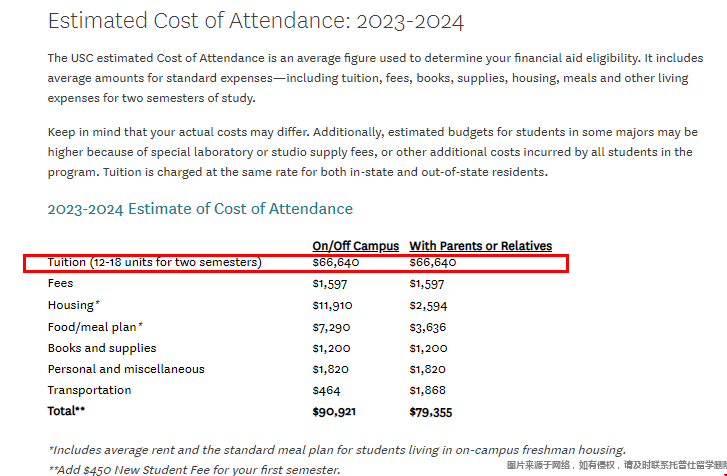Click the "Estimated Cost of Attendance: 2023-2024" page heading
The width and height of the screenshot is (727, 476).
(256, 21)
